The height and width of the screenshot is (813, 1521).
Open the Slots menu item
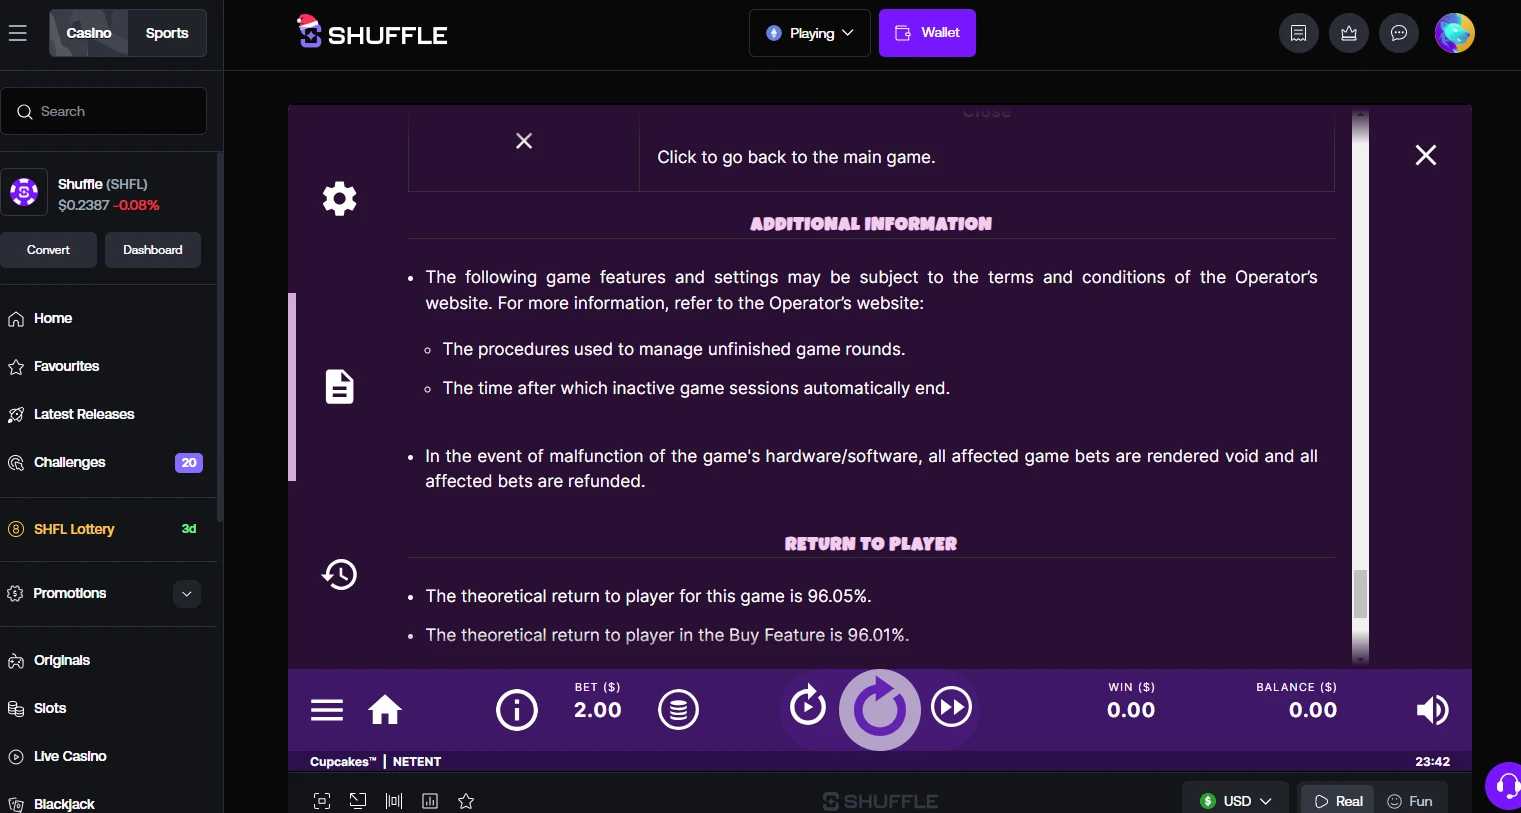pos(50,708)
